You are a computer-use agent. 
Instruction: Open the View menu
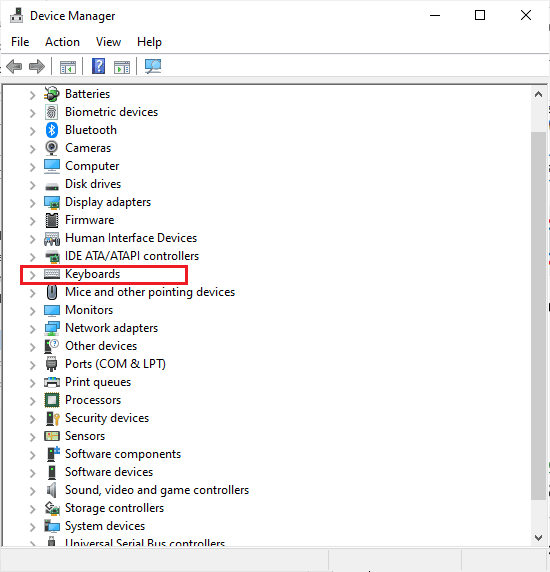[108, 42]
